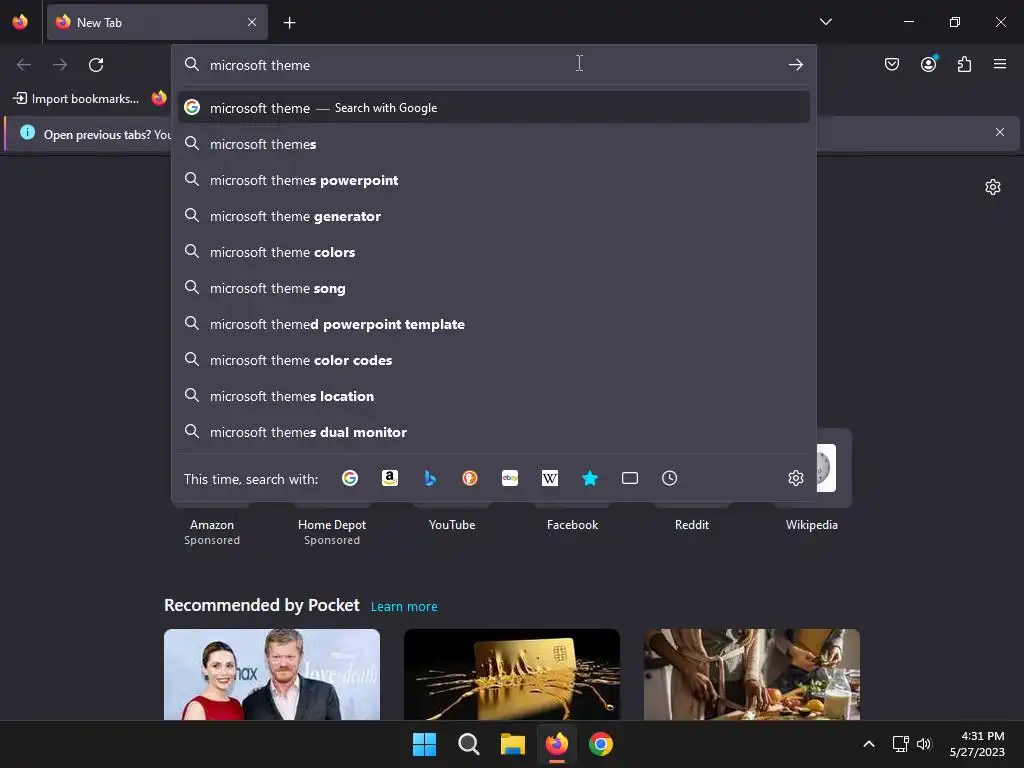Open Pocket story with cooking image
The width and height of the screenshot is (1024, 768).
[x=752, y=674]
